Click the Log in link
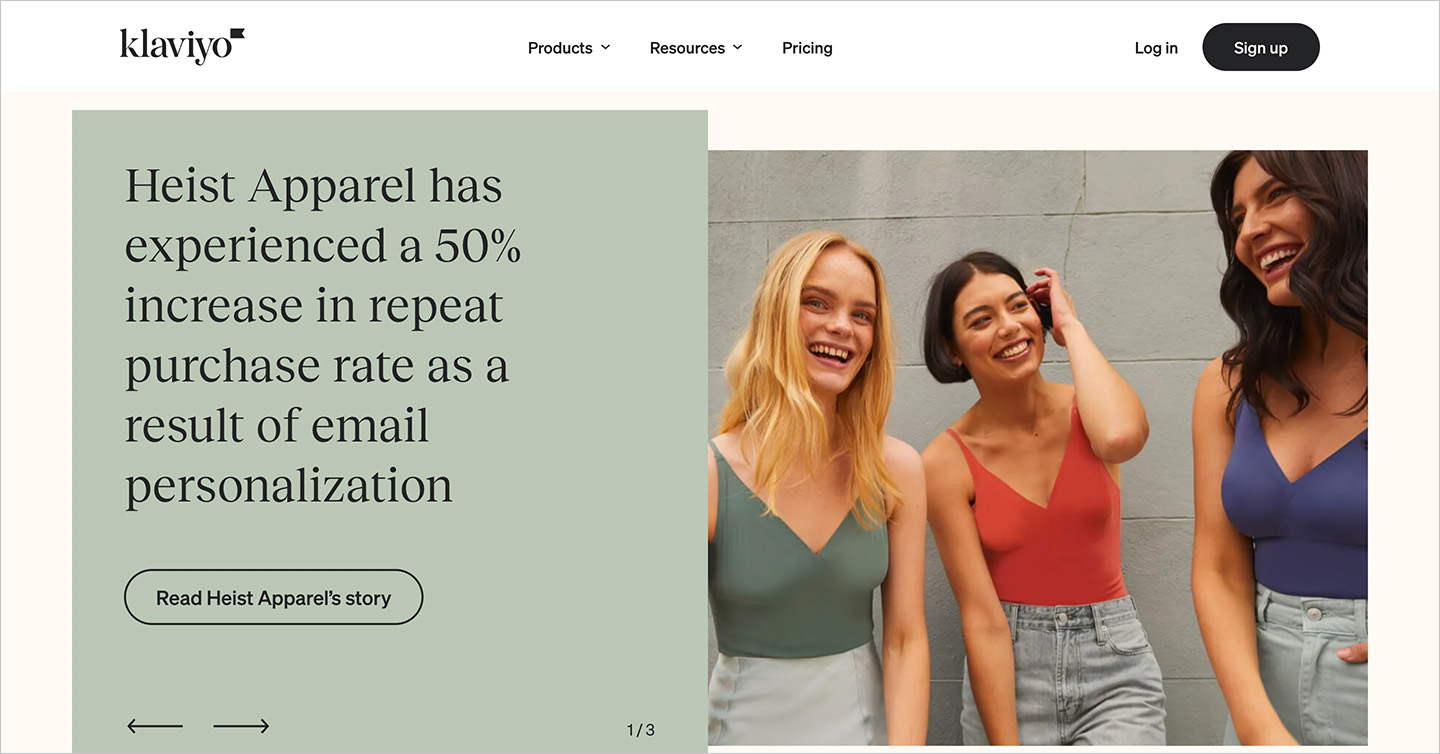The width and height of the screenshot is (1440, 754). pyautogui.click(x=1156, y=48)
